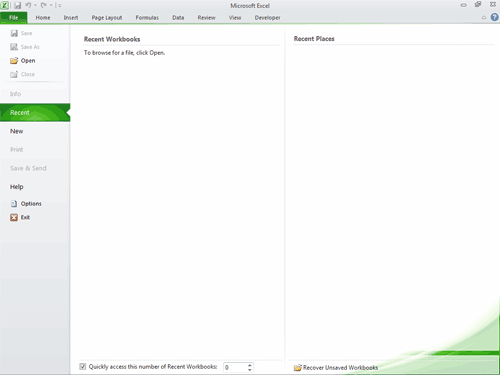Toggle Quickly access Recent Workbooks checkbox
The image size is (500, 375).
pyautogui.click(x=83, y=367)
